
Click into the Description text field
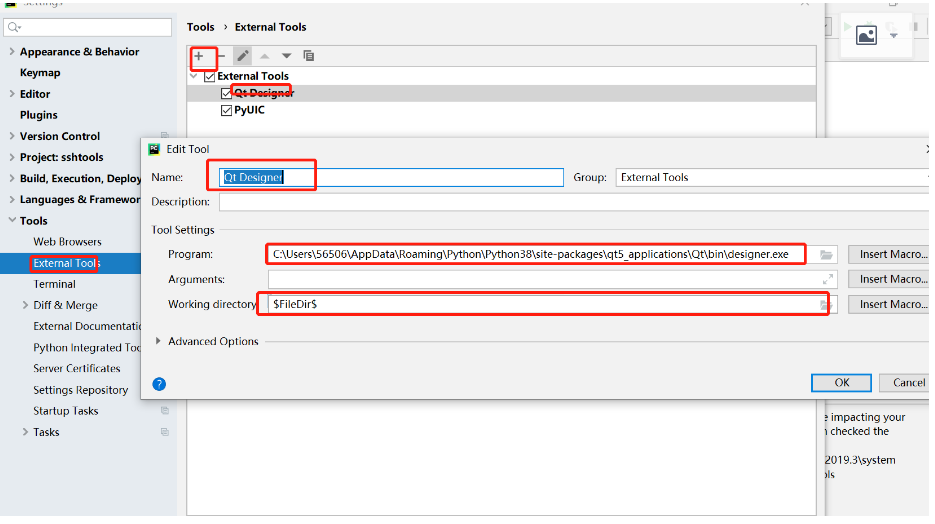pos(570,202)
